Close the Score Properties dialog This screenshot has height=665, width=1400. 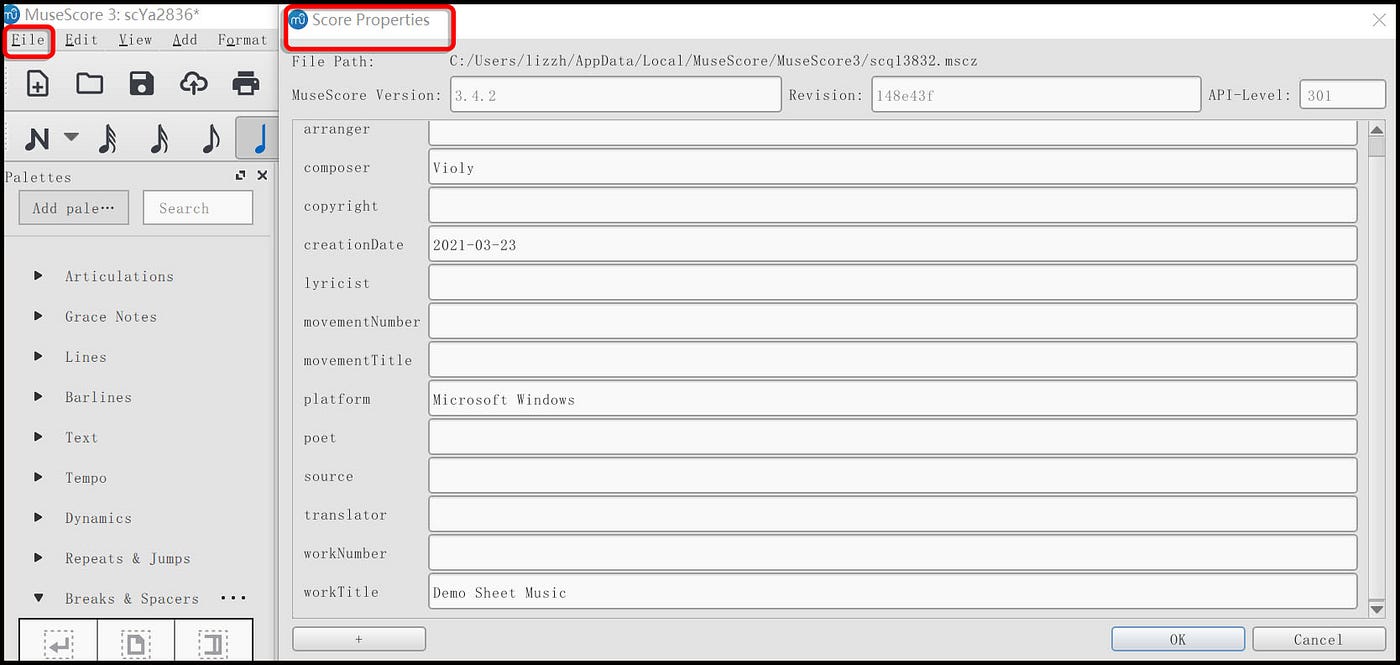coord(1379,20)
